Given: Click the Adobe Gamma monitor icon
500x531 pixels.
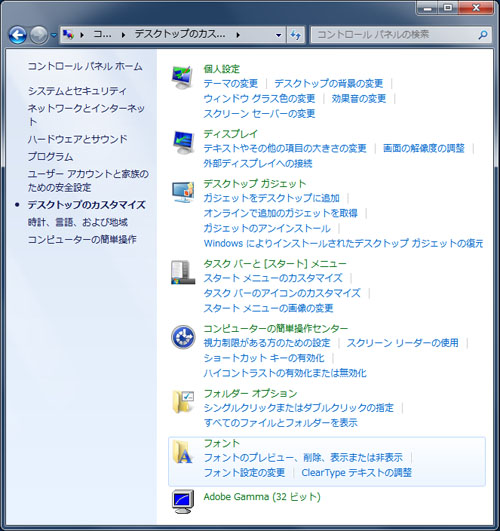Looking at the screenshot, I should pos(183,502).
